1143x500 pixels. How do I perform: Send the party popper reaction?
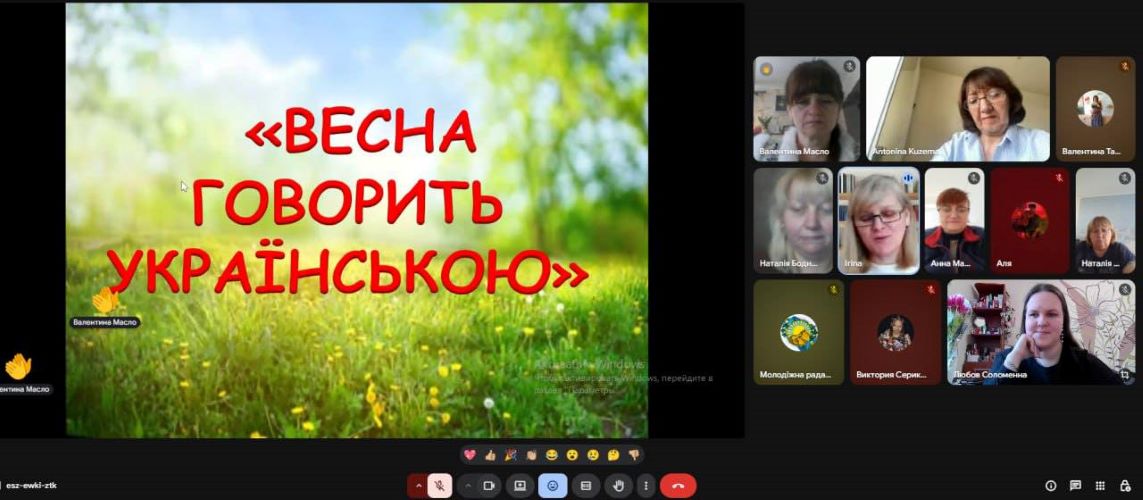[x=510, y=455]
